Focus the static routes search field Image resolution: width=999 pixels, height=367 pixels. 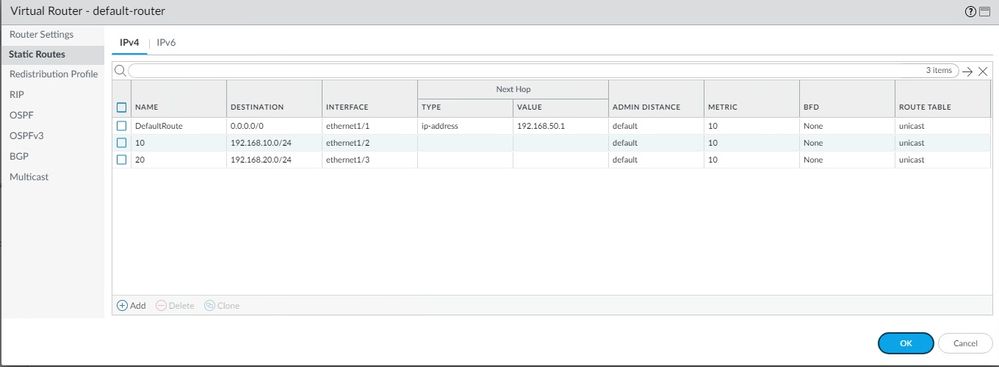543,71
